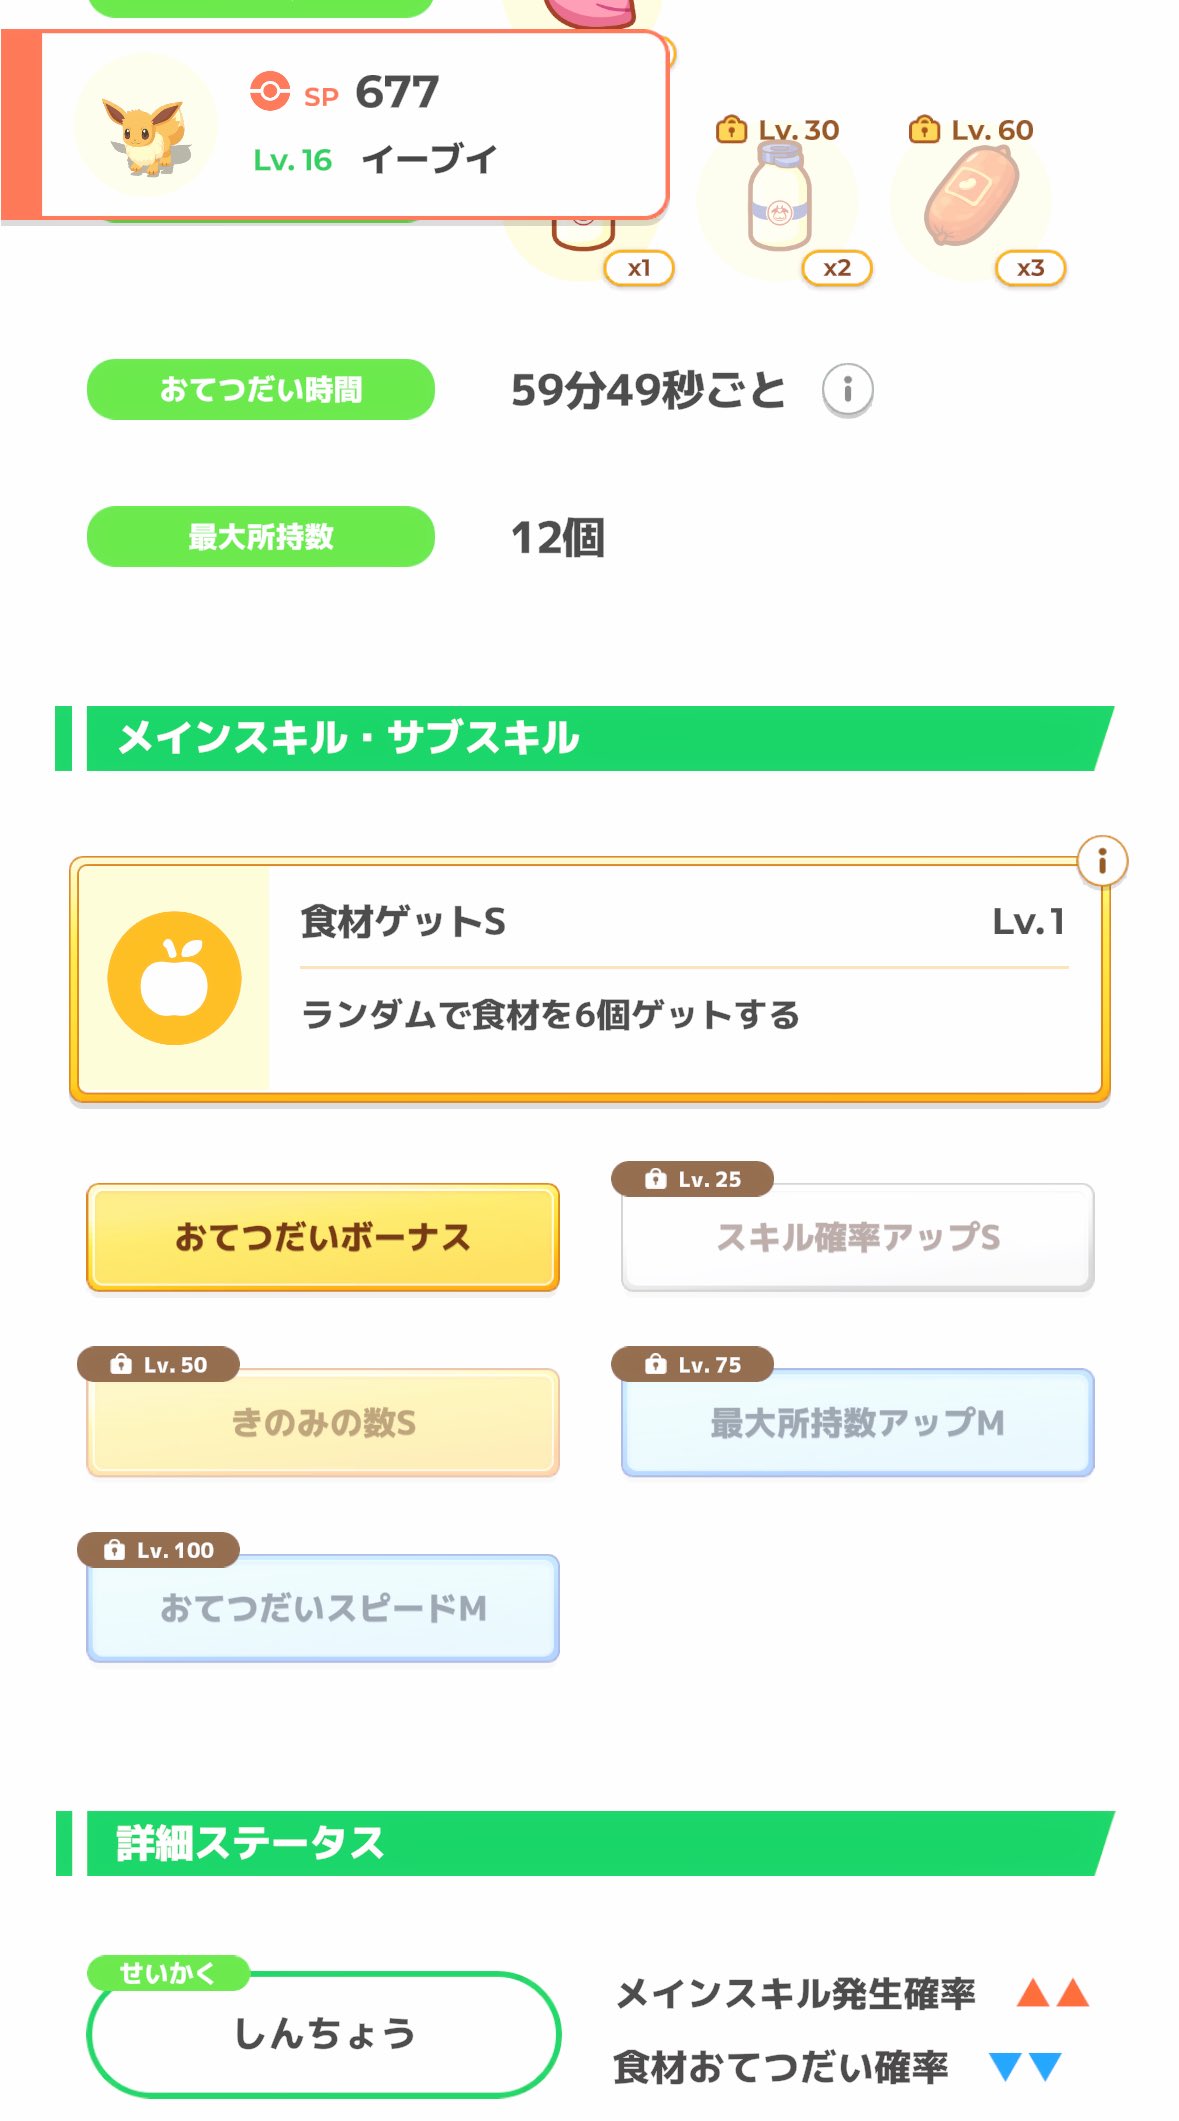
Task: Select the locked おてつだいスピードM skill
Action: click(x=322, y=1609)
